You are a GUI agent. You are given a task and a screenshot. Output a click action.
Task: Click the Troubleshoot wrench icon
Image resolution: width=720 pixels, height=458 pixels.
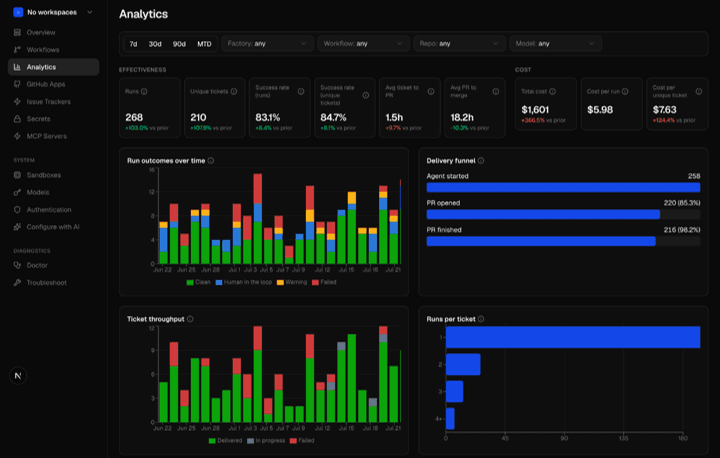point(17,283)
